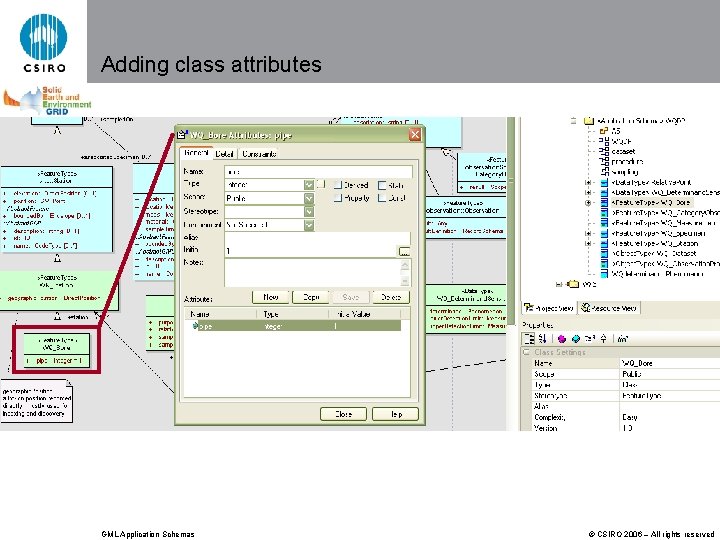
Task: Click the alphabetical sort icon in Properties
Action: coord(543,339)
